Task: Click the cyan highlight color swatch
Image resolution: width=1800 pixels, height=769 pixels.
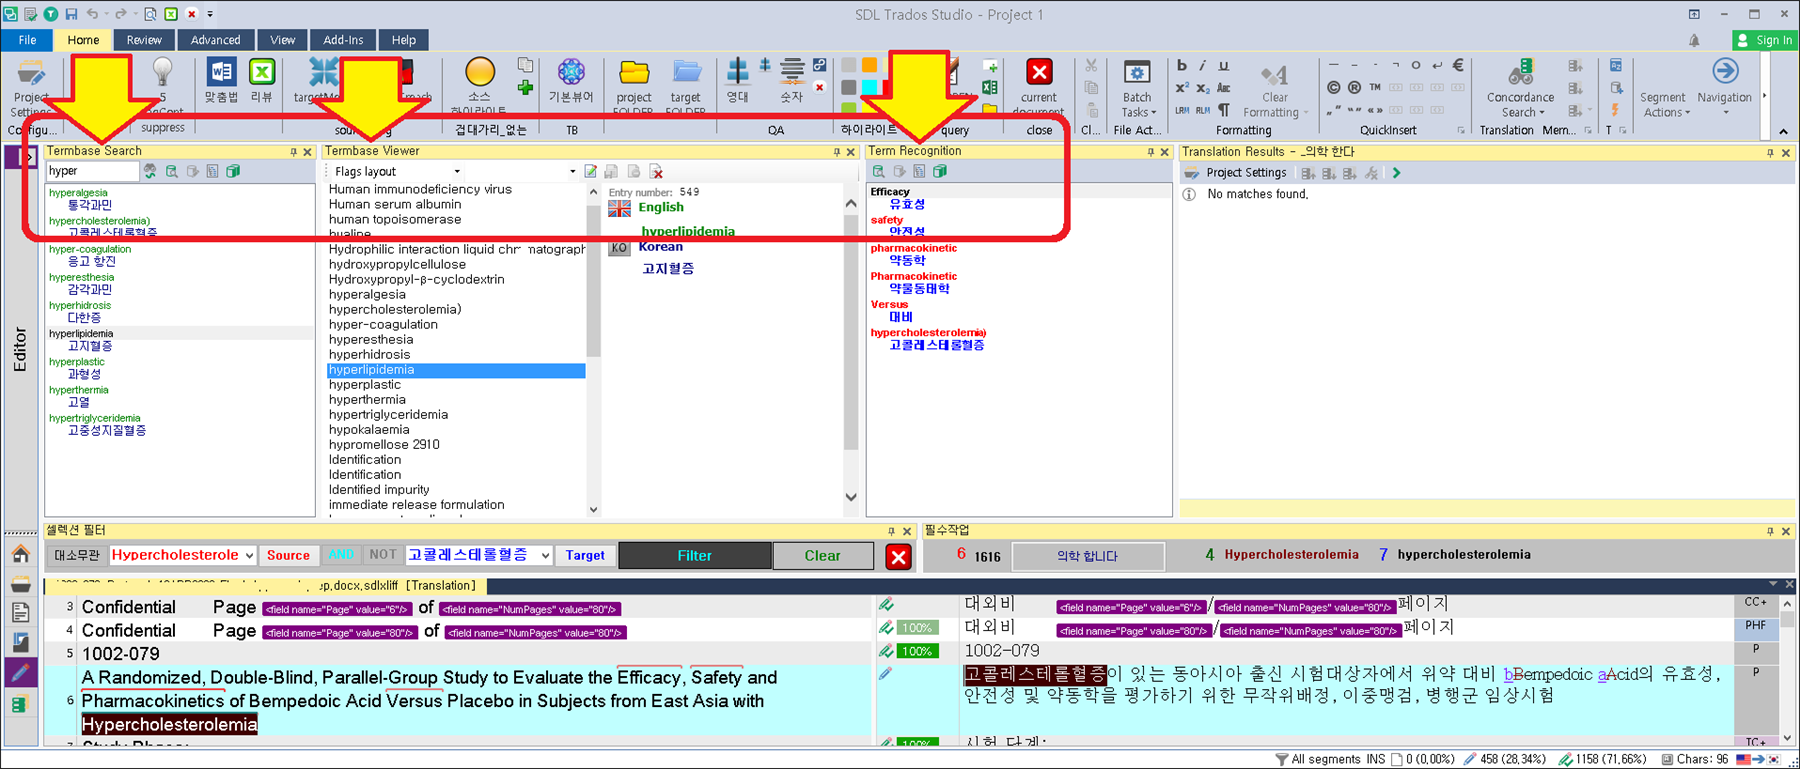Action: pos(869,87)
